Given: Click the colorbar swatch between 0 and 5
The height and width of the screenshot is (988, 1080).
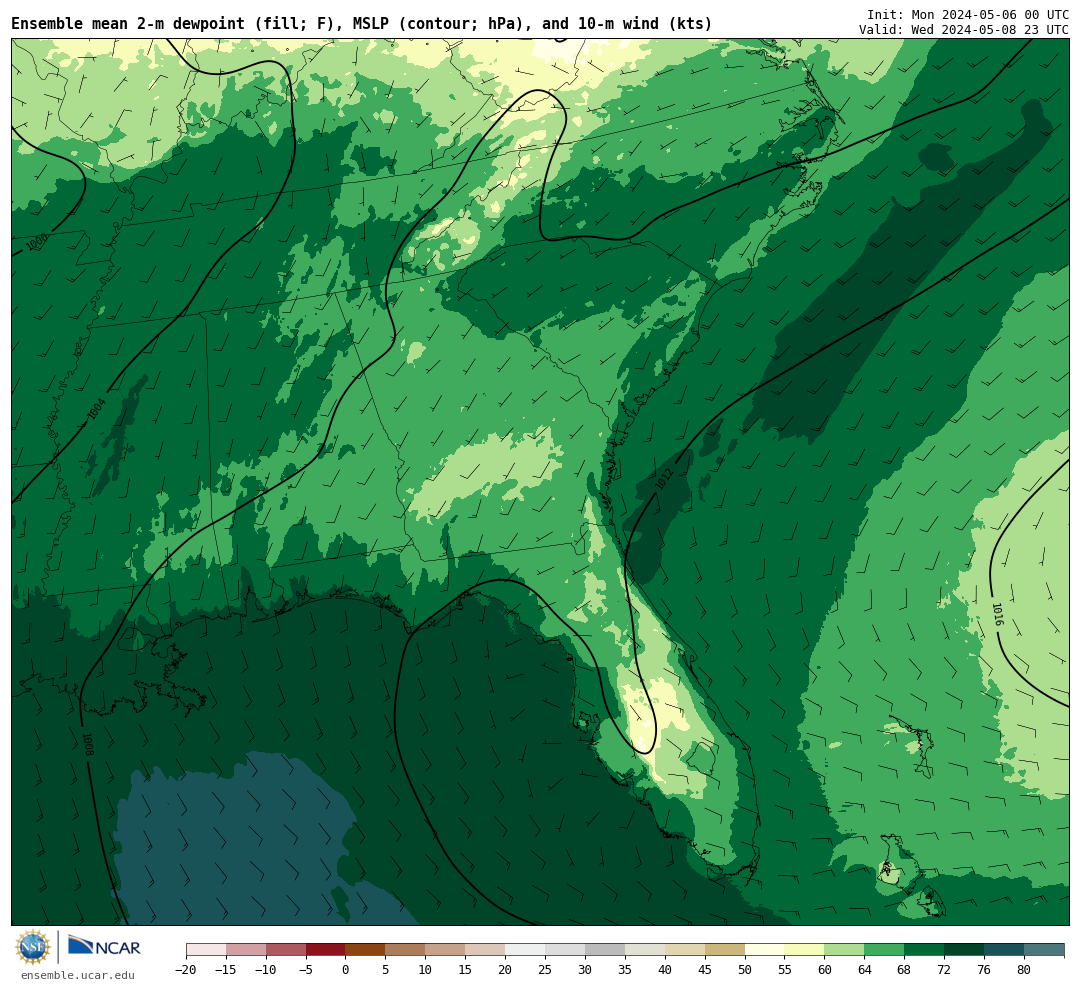Looking at the screenshot, I should [365, 949].
